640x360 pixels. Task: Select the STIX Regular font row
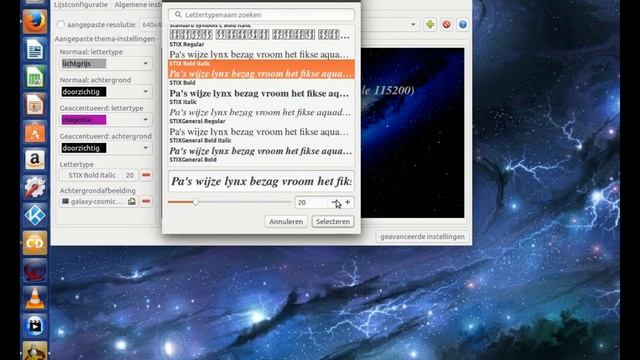(x=261, y=50)
